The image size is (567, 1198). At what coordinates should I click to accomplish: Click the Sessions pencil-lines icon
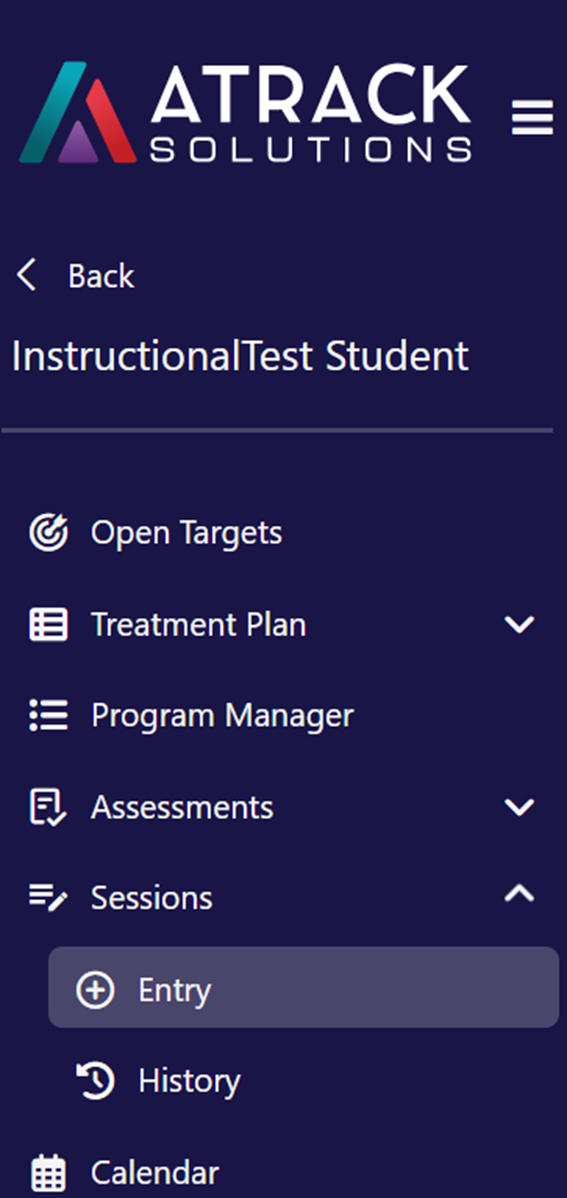coord(49,898)
